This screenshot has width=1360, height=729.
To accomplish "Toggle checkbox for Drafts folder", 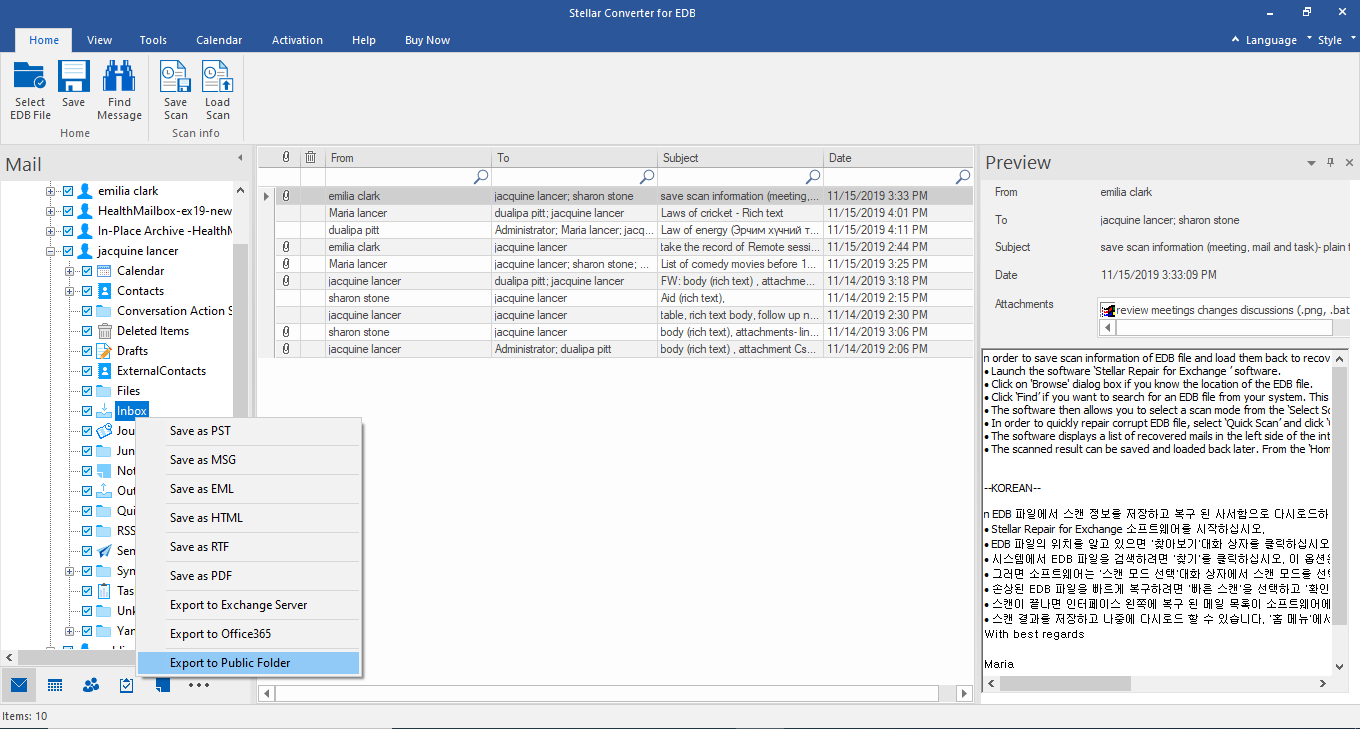I will click(87, 351).
